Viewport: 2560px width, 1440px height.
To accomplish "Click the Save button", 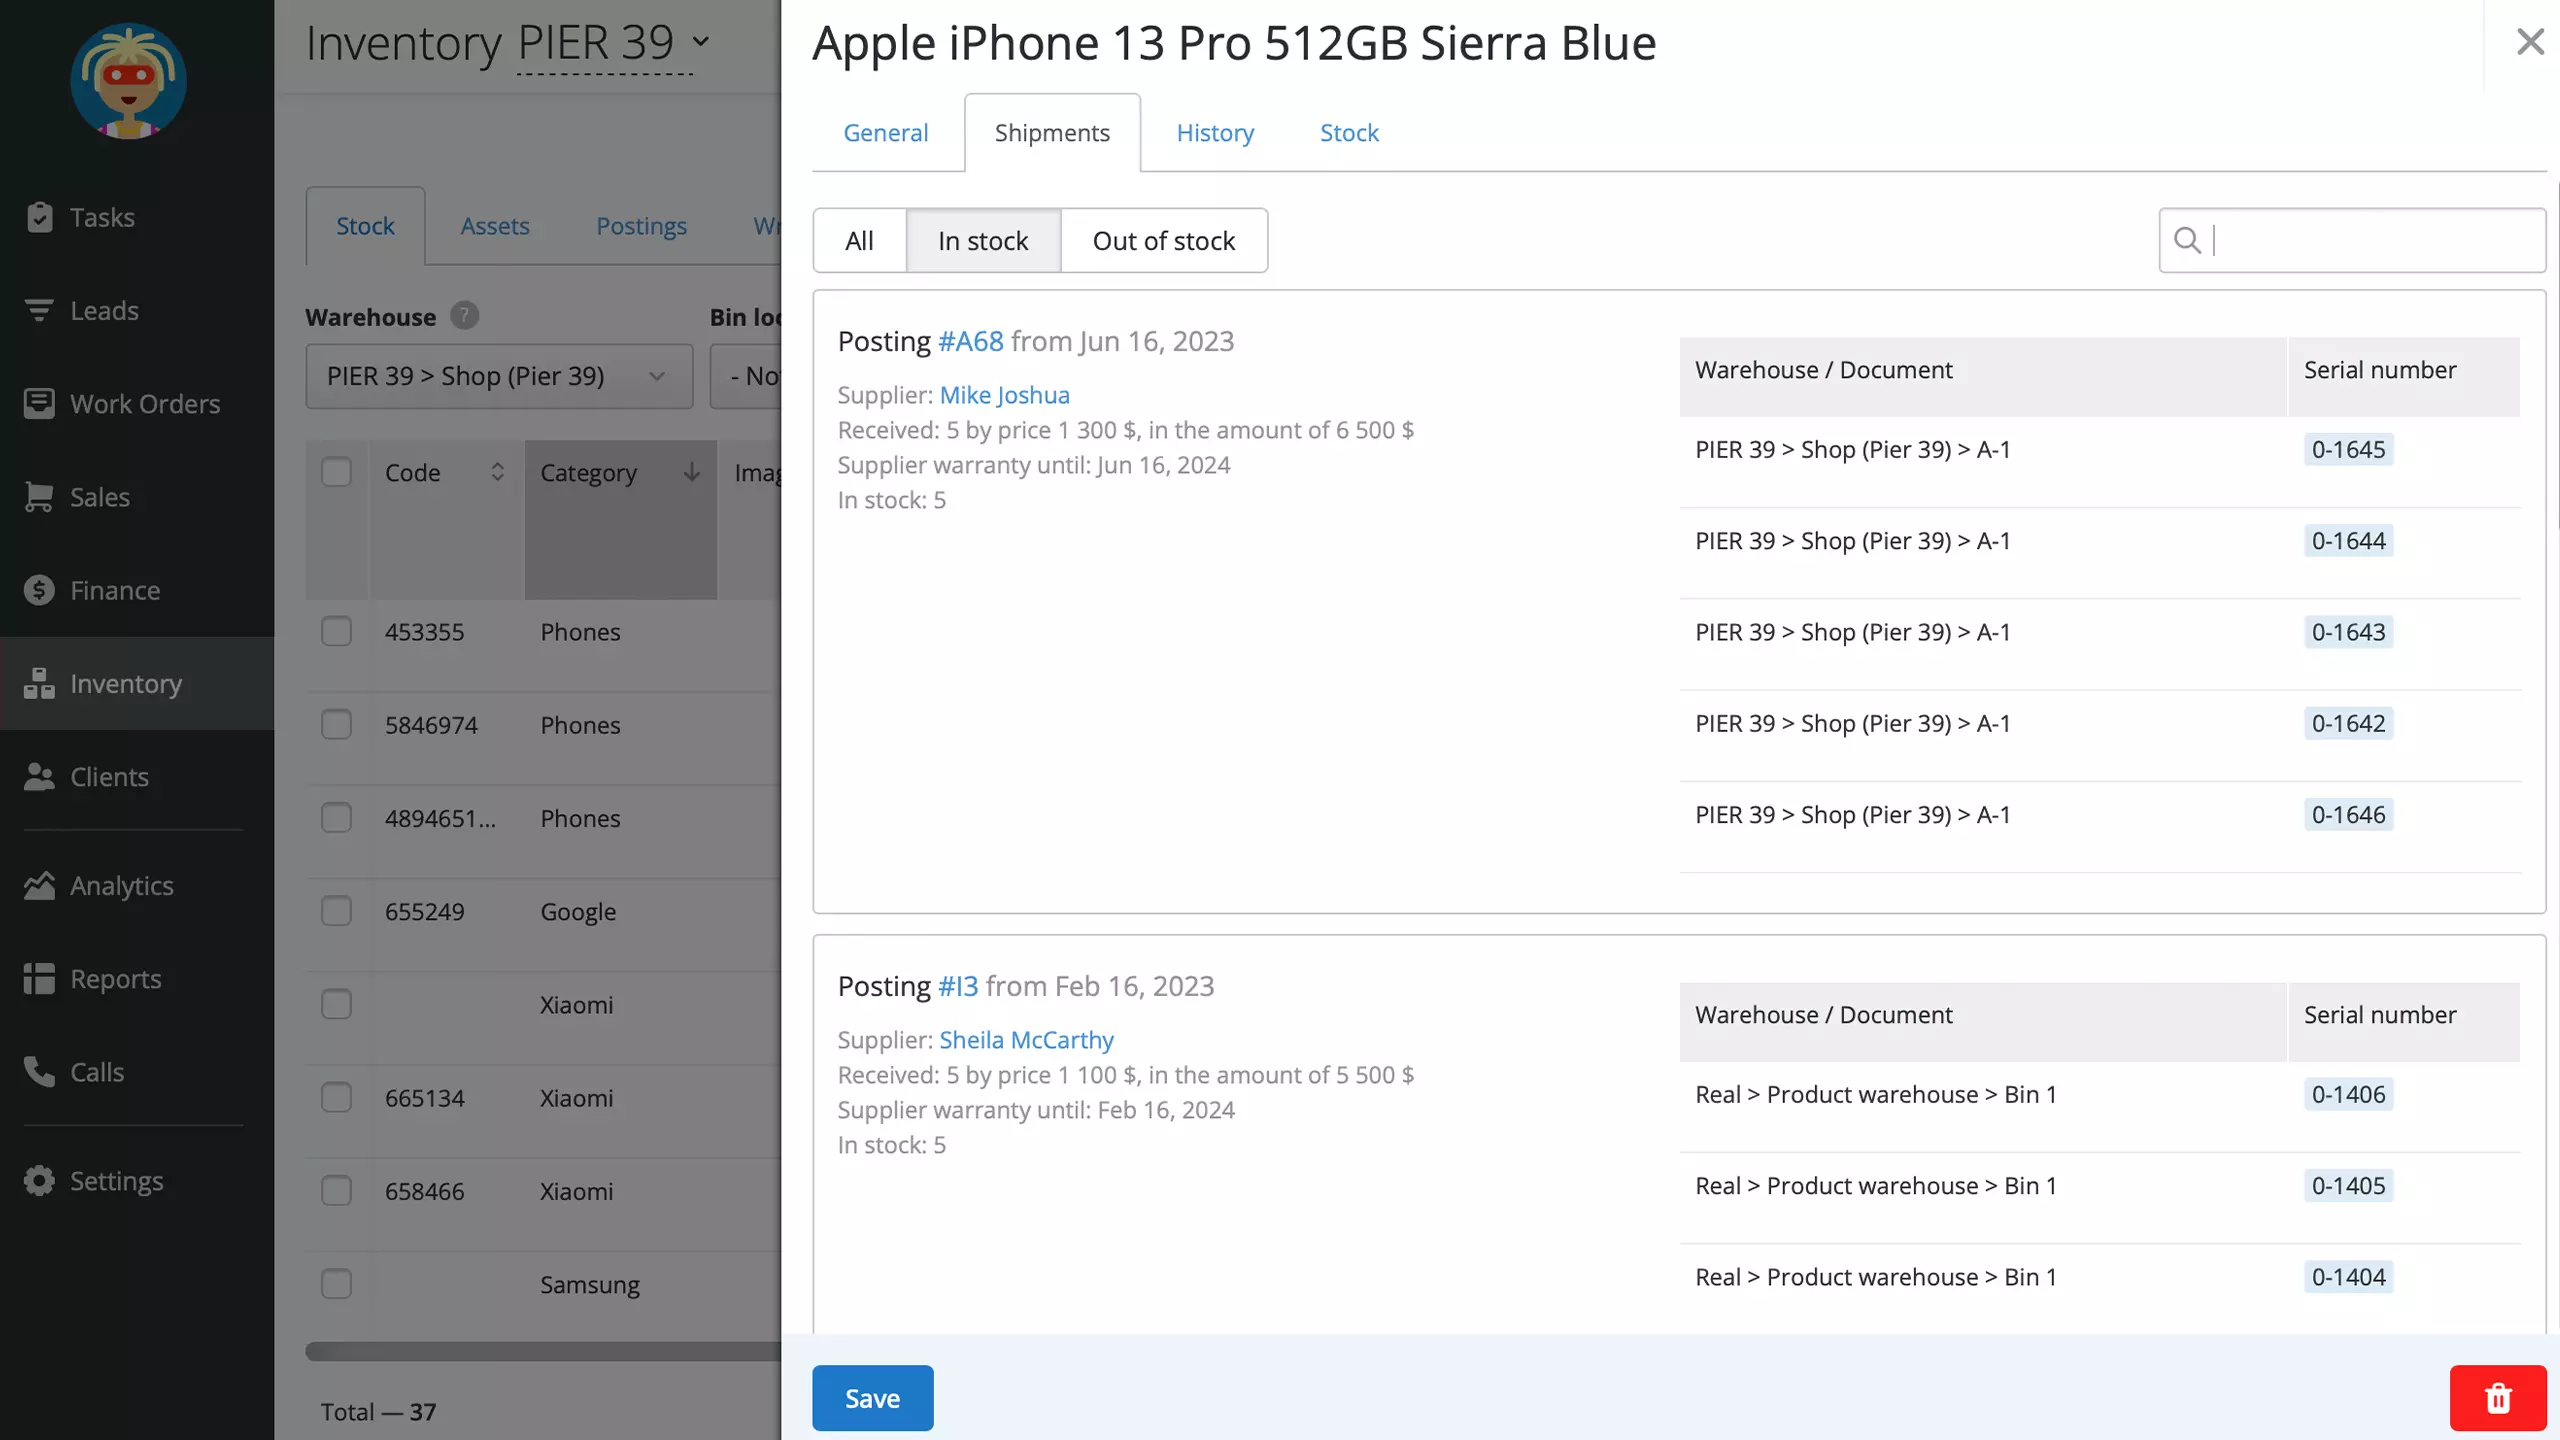I will click(872, 1398).
